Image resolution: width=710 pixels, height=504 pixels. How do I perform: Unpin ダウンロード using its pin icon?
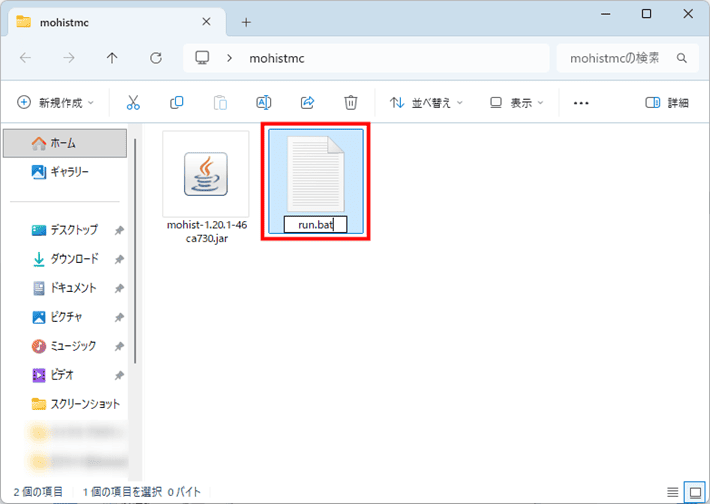click(119, 259)
